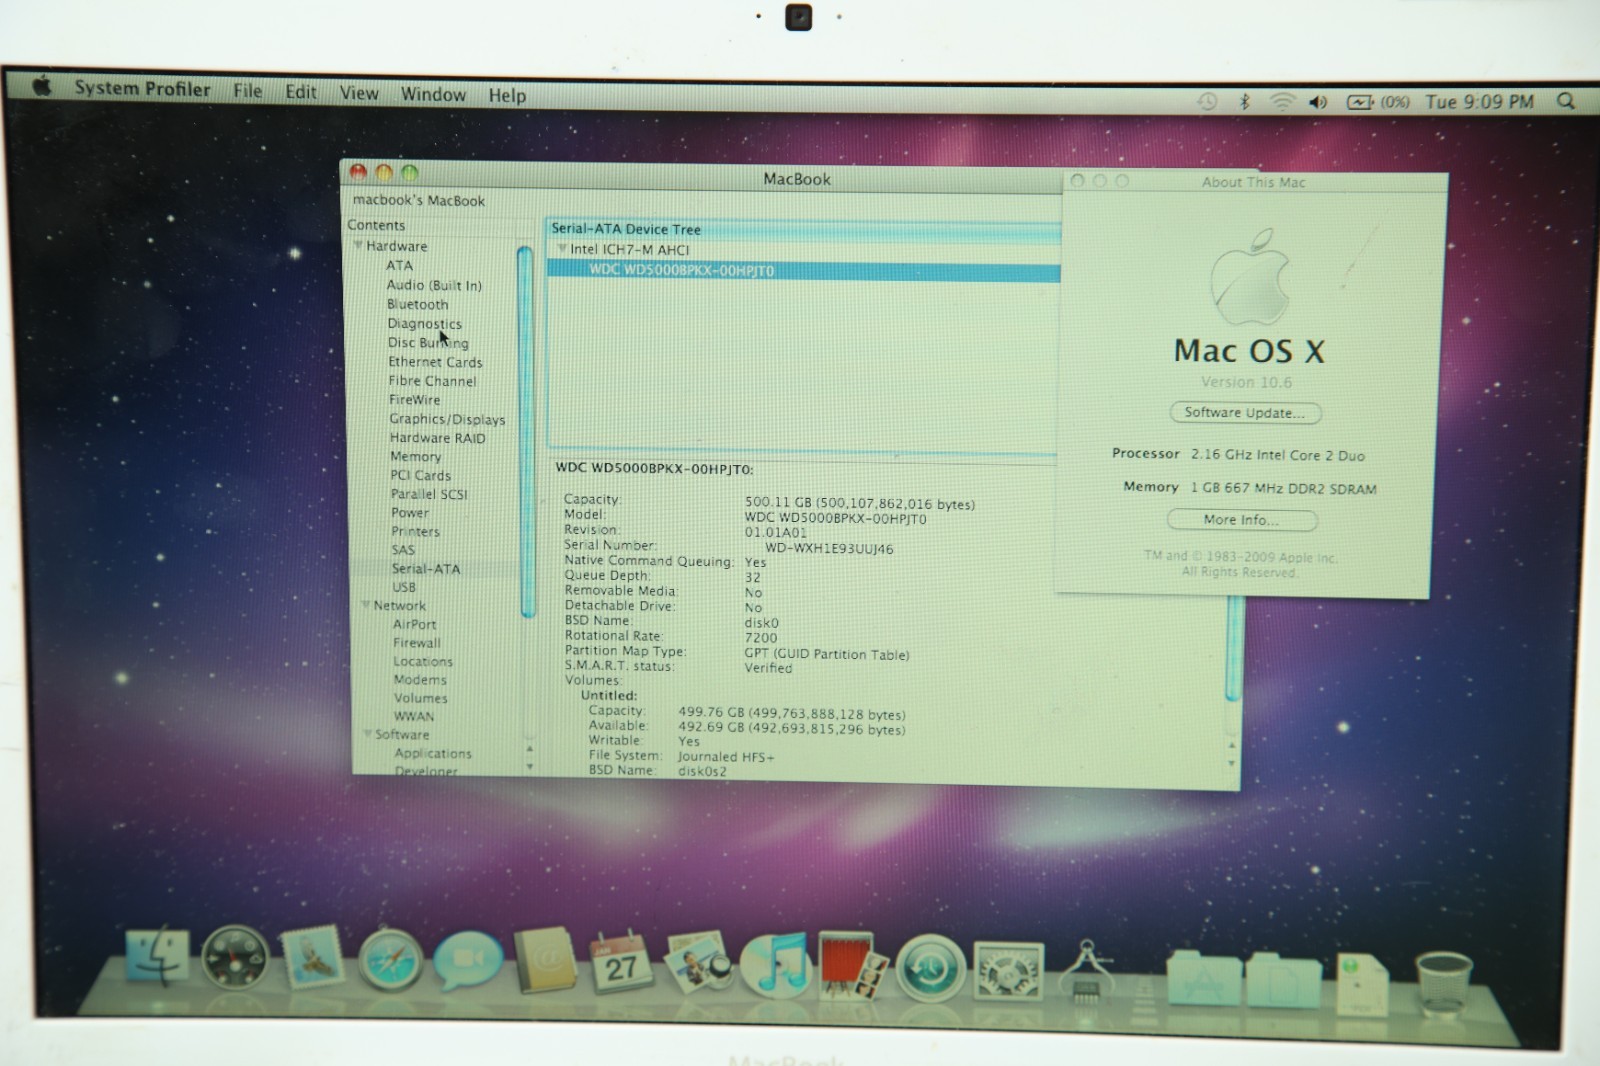The width and height of the screenshot is (1600, 1066).
Task: Select Locations under Network
Action: [423, 662]
